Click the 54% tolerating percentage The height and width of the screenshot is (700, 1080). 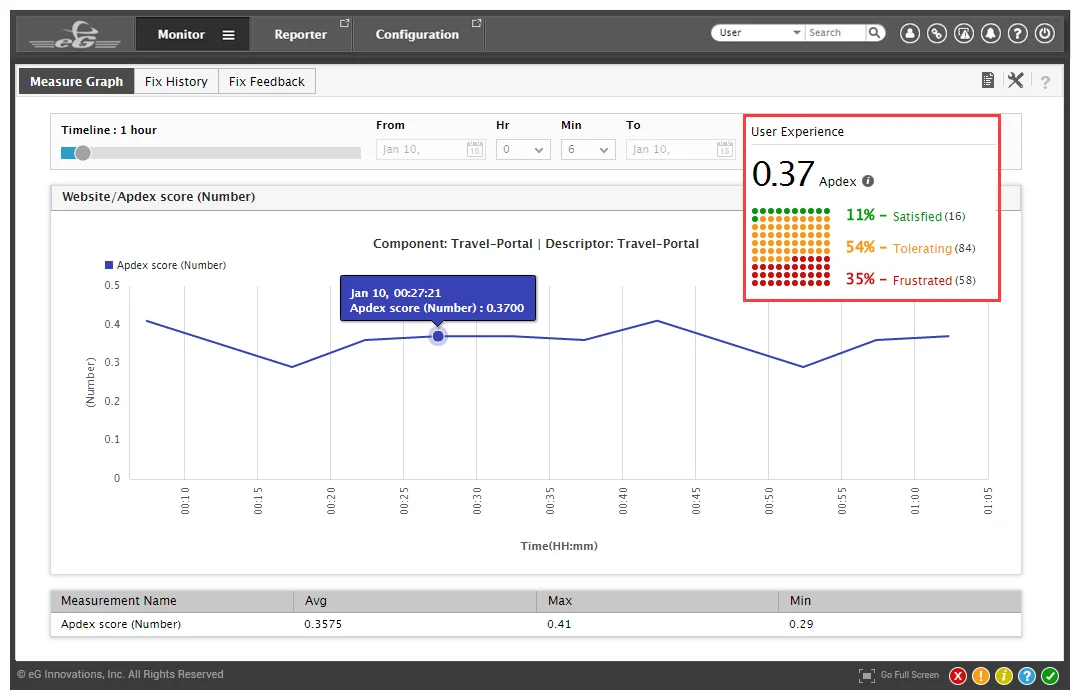tap(860, 247)
